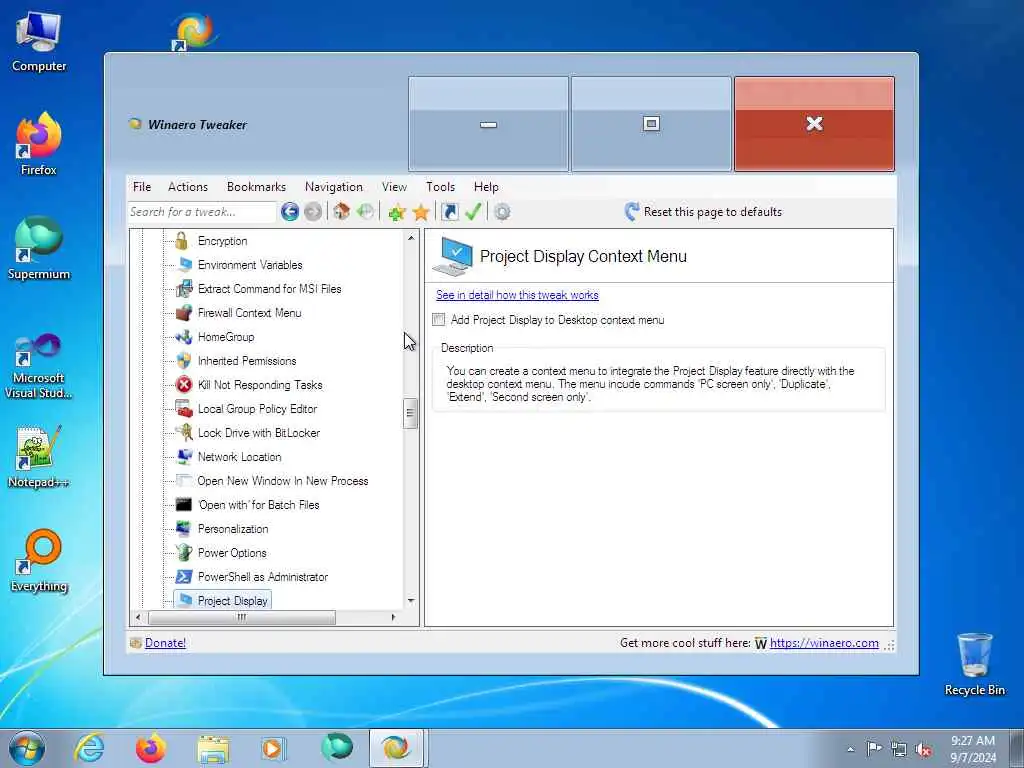Open the 'See in detail how this tweak works' link
Viewport: 1024px width, 768px height.
click(517, 295)
